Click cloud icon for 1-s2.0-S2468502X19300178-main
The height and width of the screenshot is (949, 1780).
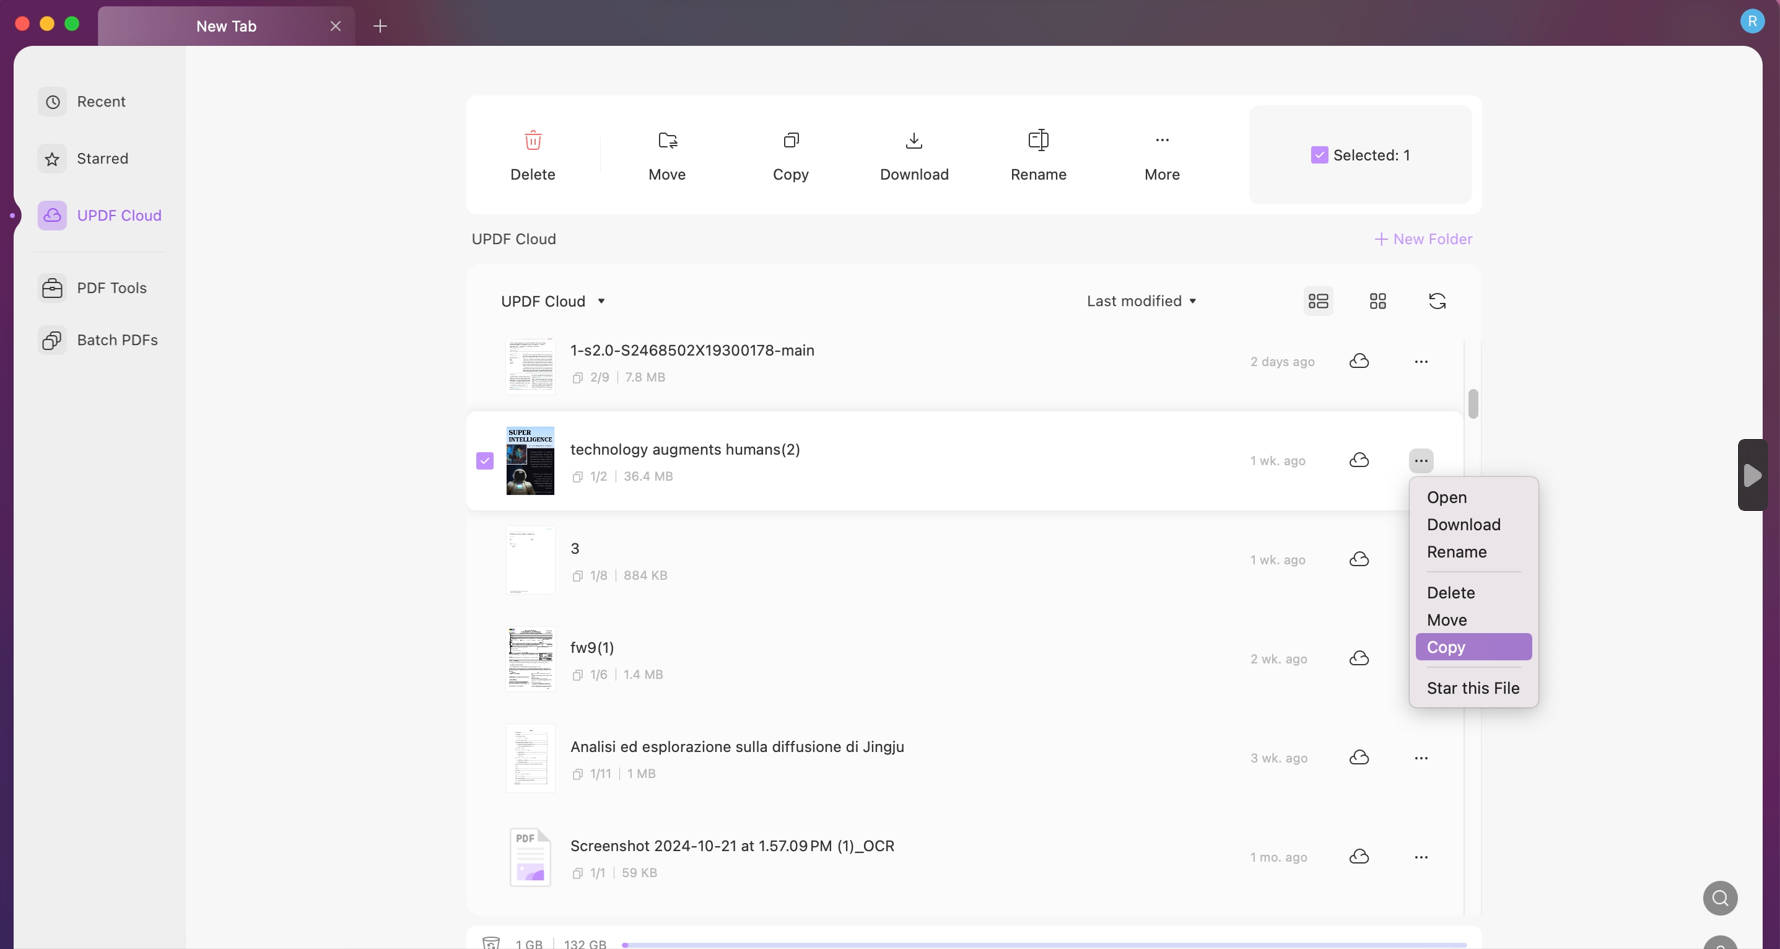click(x=1359, y=361)
